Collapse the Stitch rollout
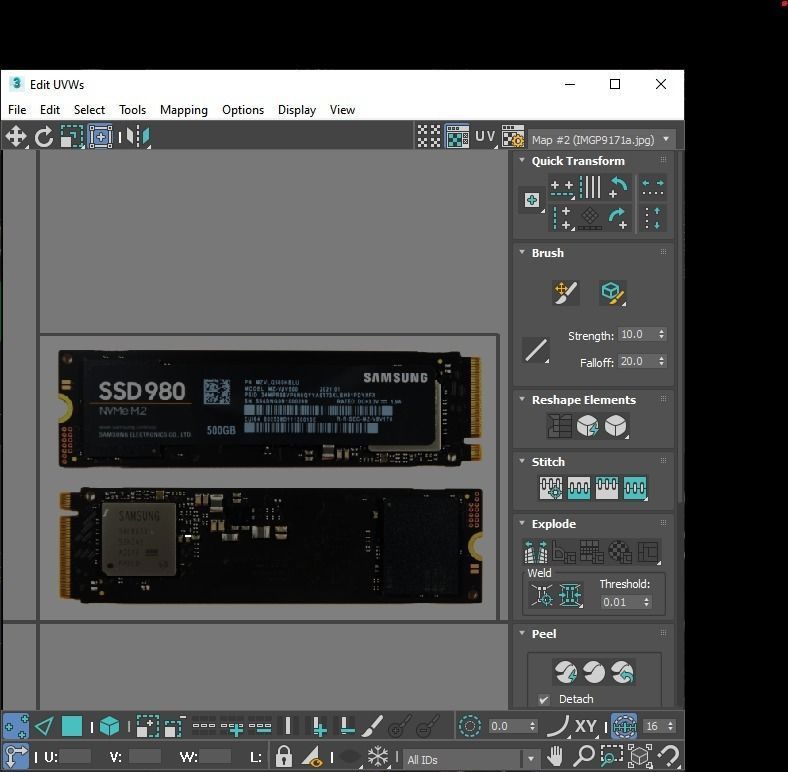788x772 pixels. pyautogui.click(x=522, y=461)
